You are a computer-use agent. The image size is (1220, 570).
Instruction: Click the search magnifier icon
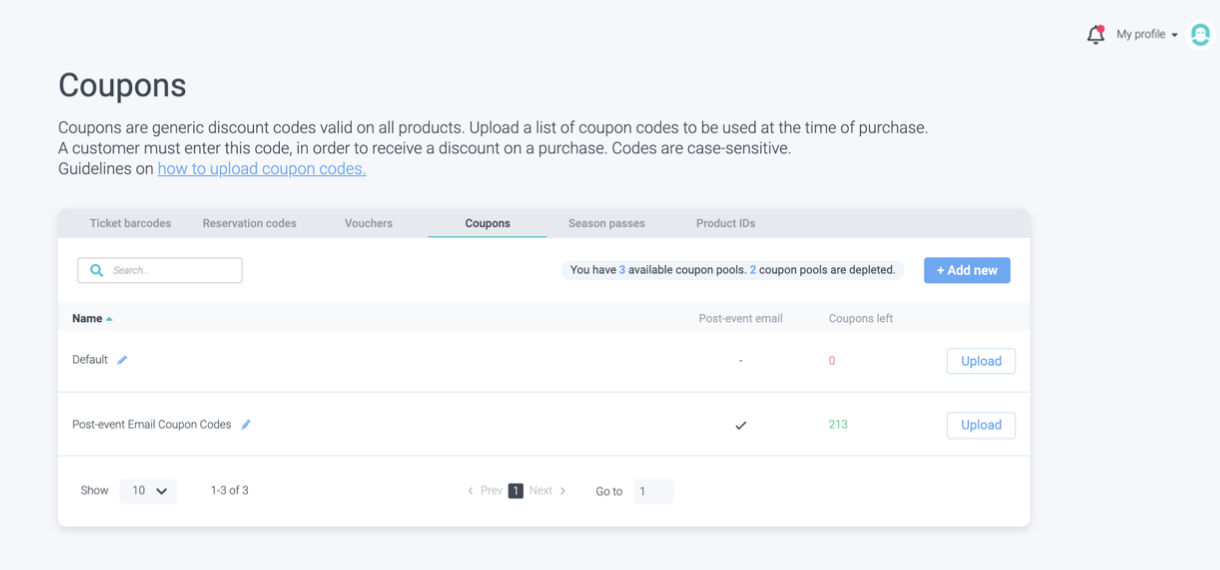click(97, 270)
